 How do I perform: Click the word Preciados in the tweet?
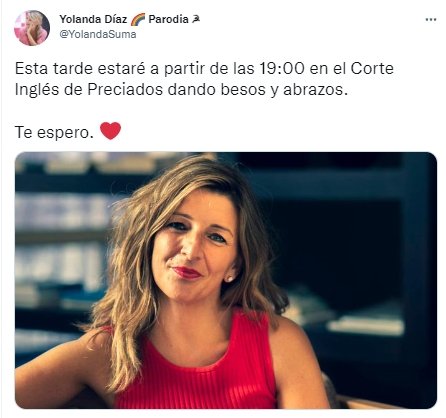125,90
